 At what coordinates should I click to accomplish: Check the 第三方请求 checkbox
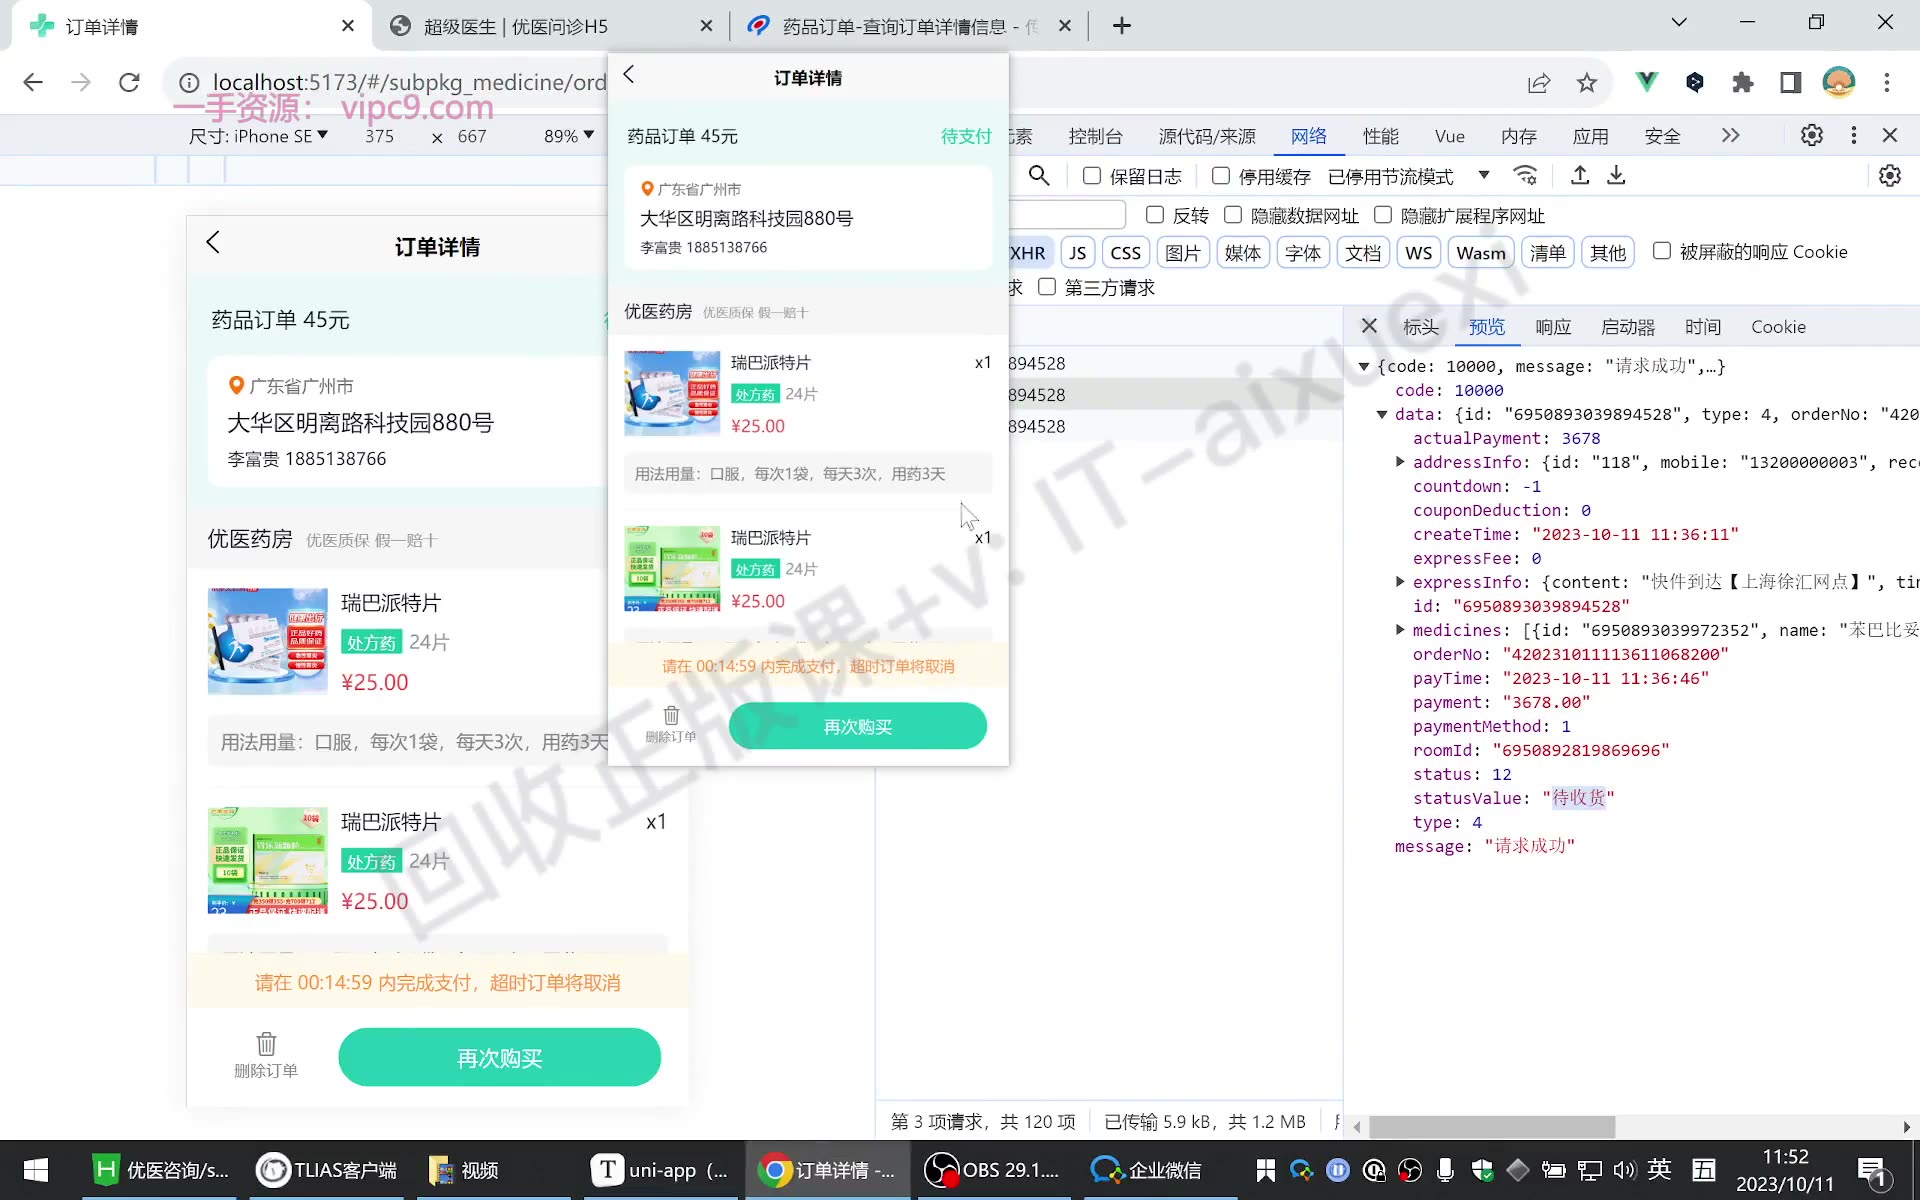1047,287
